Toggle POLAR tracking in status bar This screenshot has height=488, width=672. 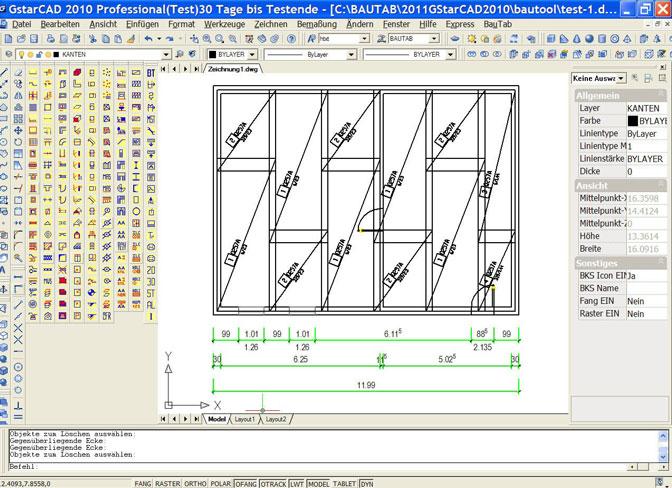221,483
